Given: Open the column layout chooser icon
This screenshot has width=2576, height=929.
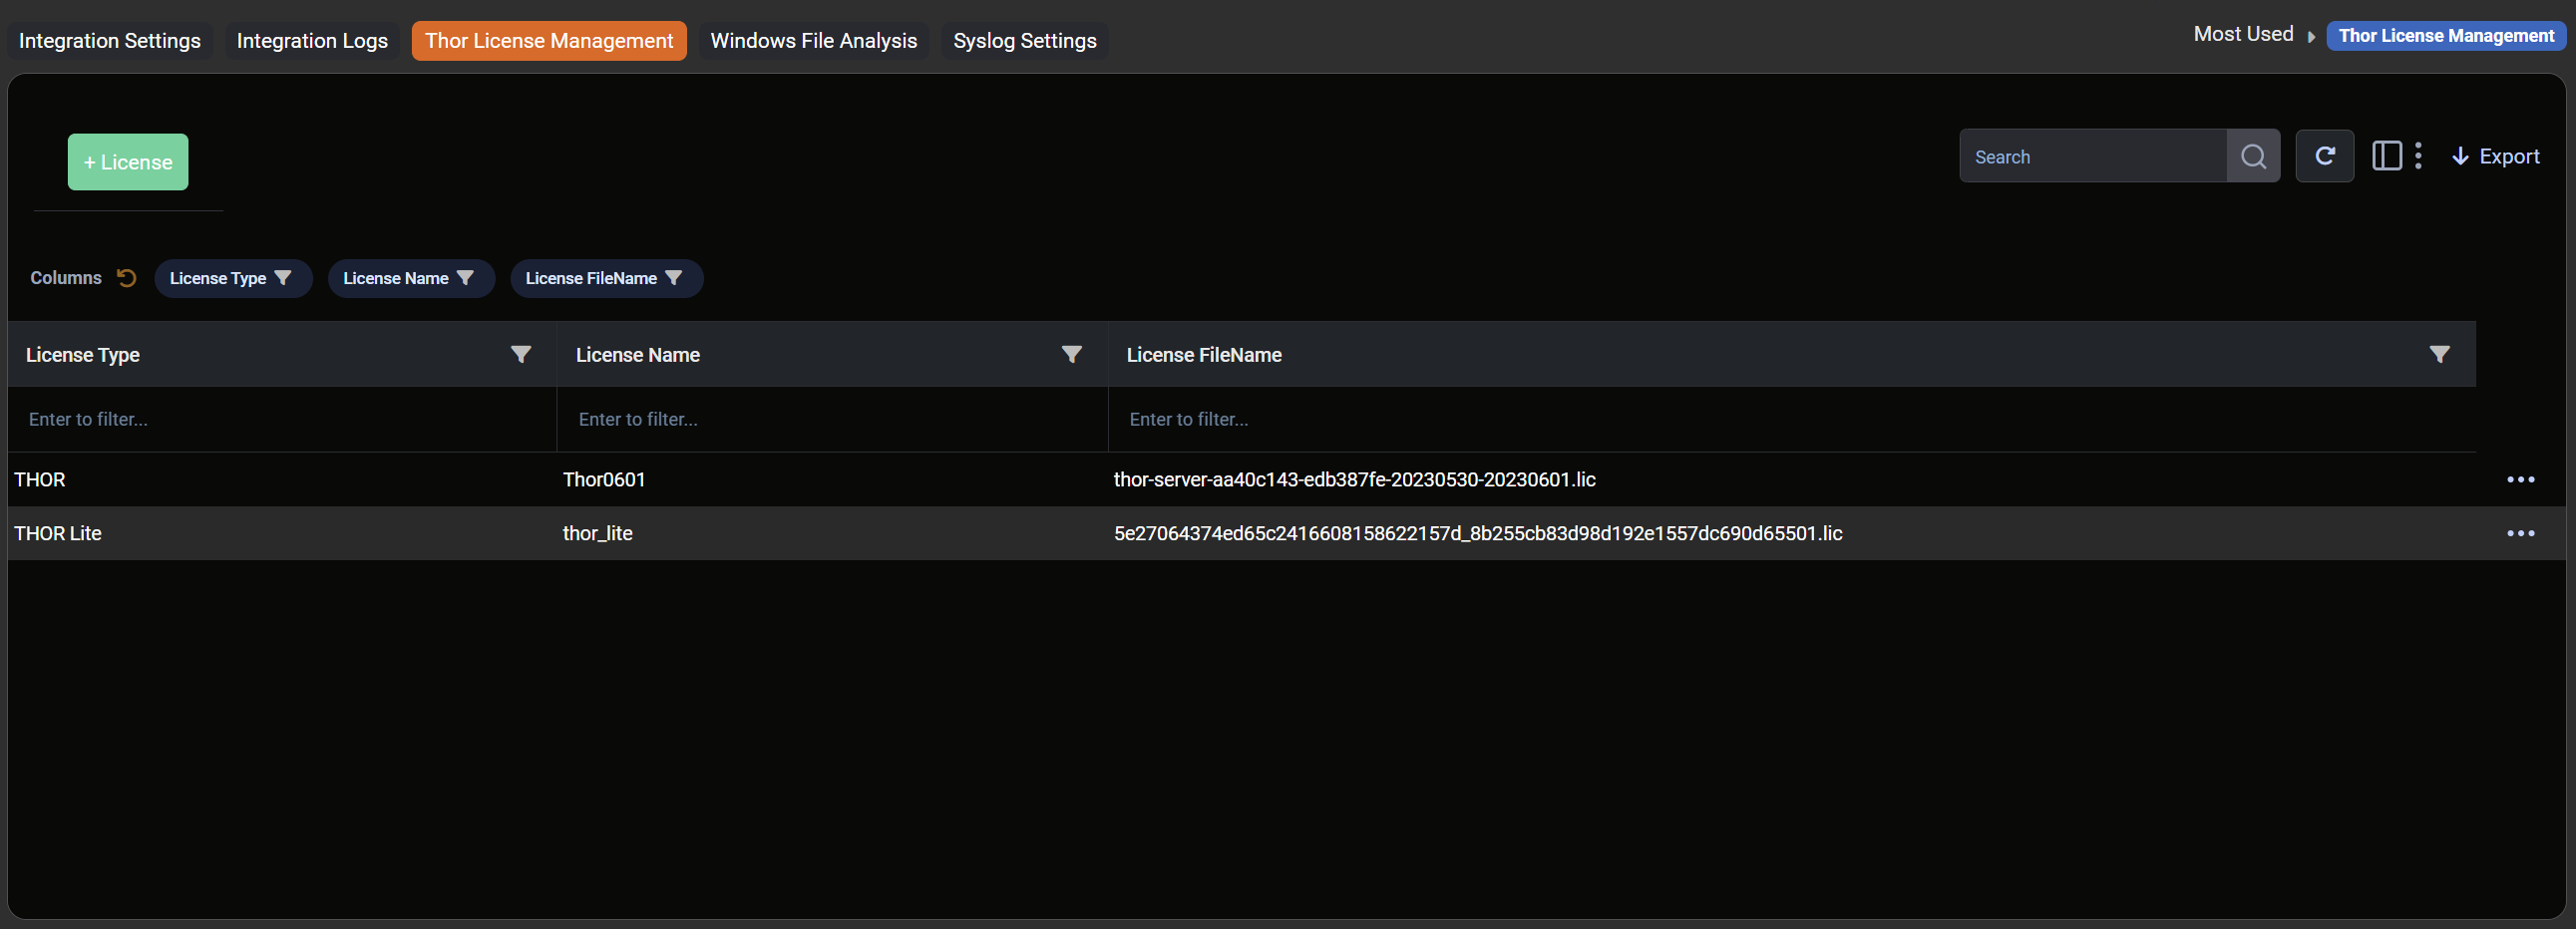Looking at the screenshot, I should (2387, 156).
